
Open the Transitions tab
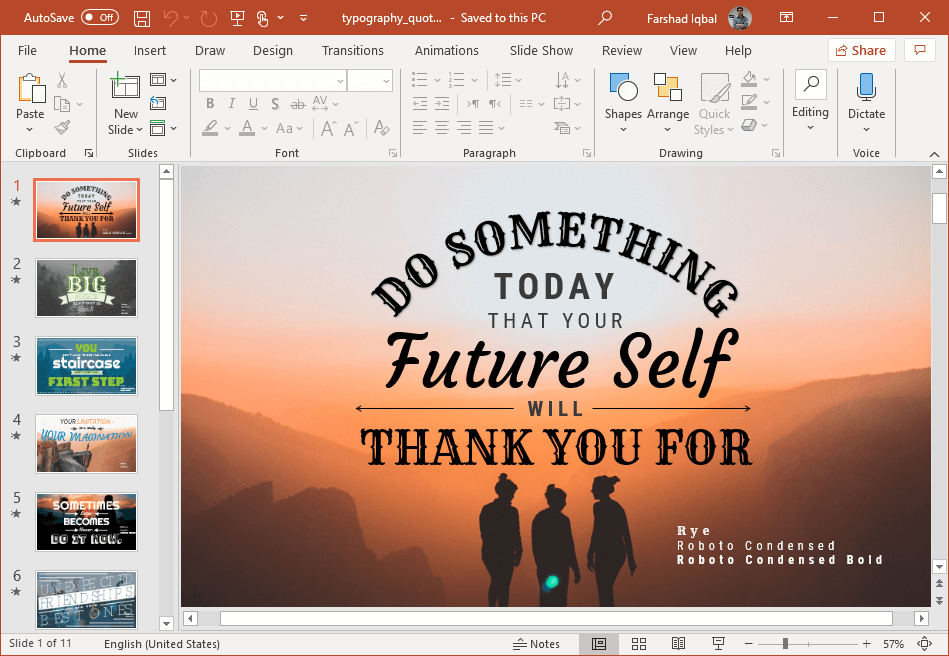(x=352, y=51)
